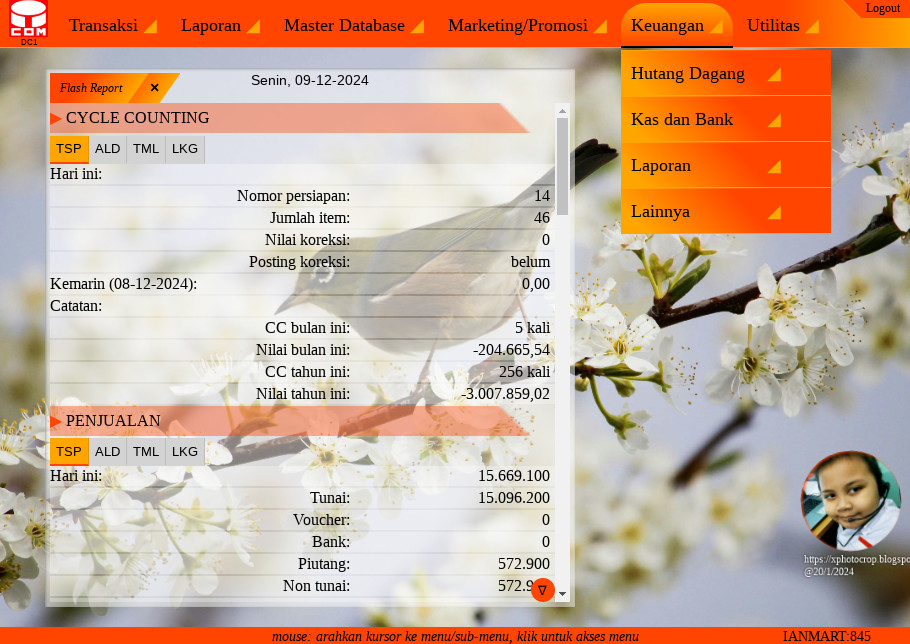This screenshot has height=644, width=910.
Task: Click the orange round scroll-down arrow button
Action: 542,590
